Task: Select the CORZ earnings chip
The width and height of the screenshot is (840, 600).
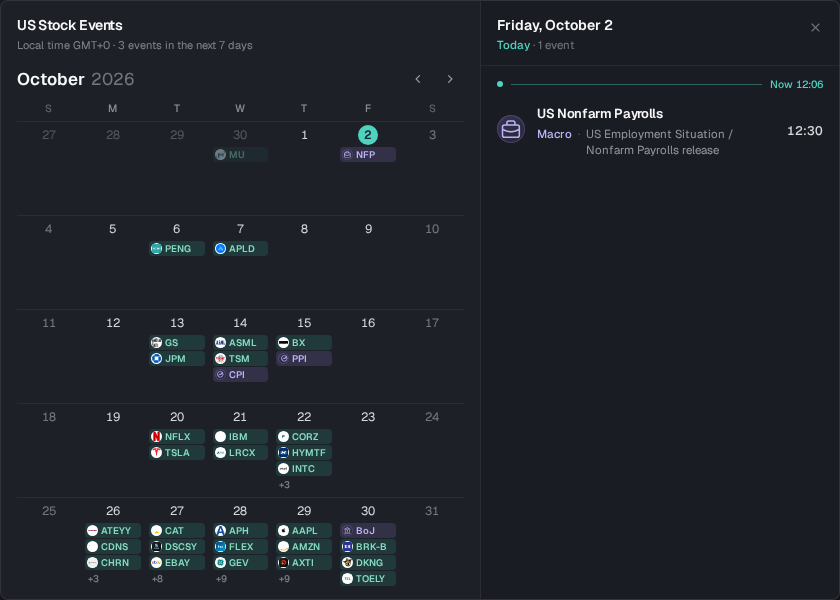Action: pos(304,437)
